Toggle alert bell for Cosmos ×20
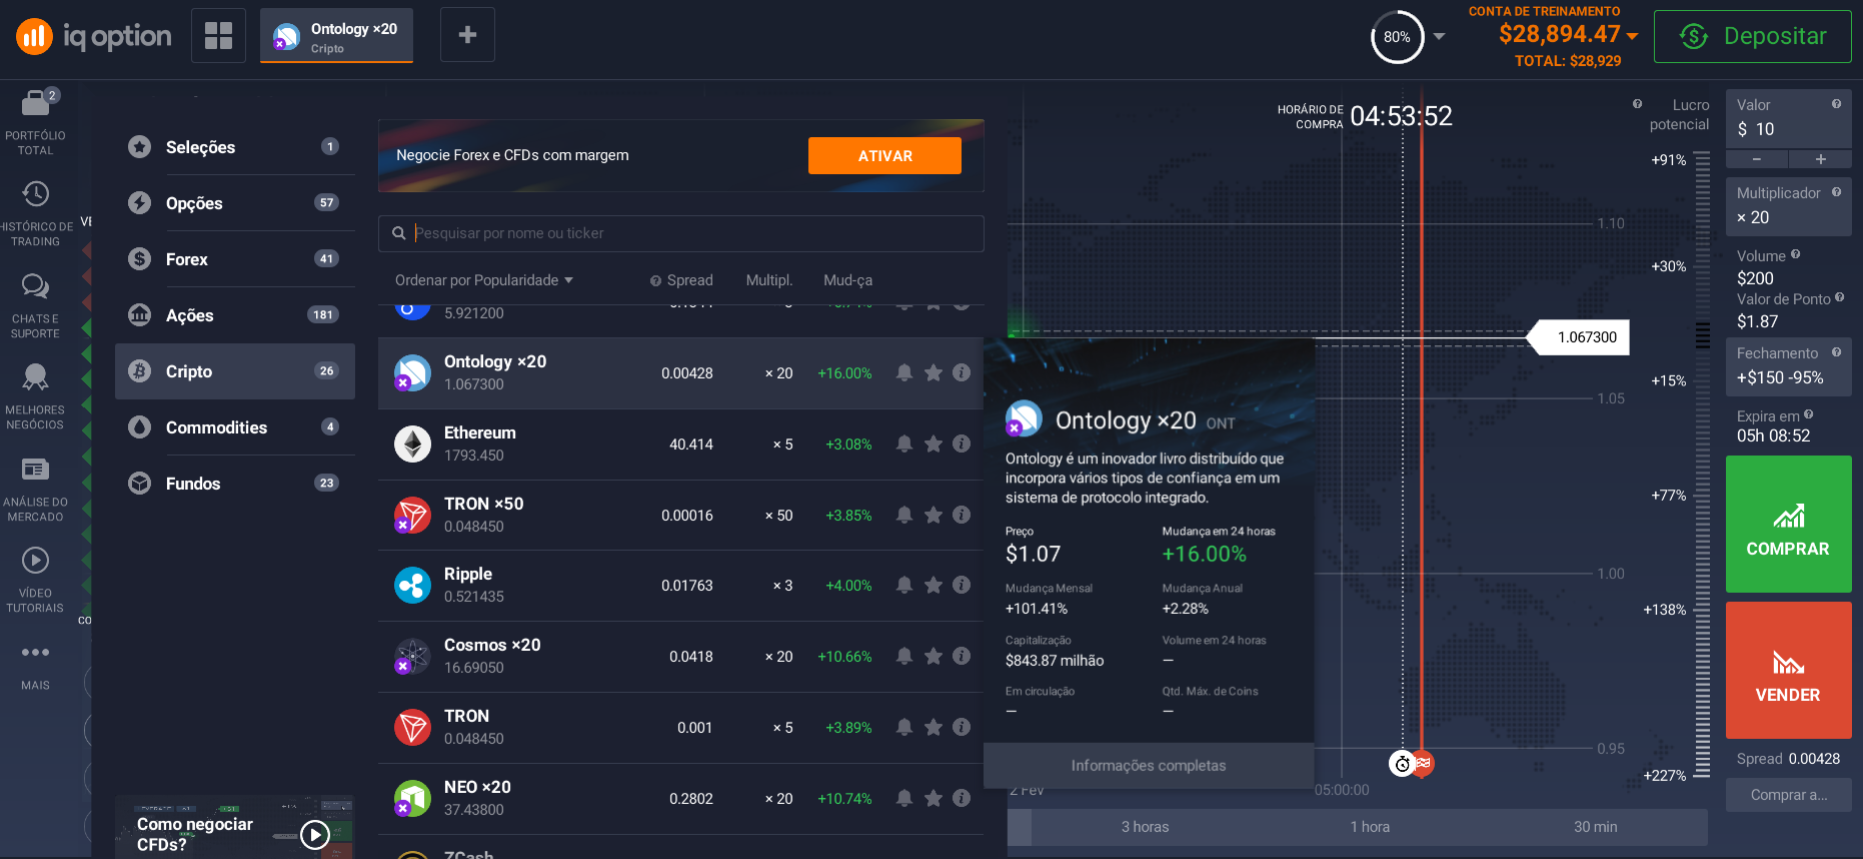 (x=904, y=656)
